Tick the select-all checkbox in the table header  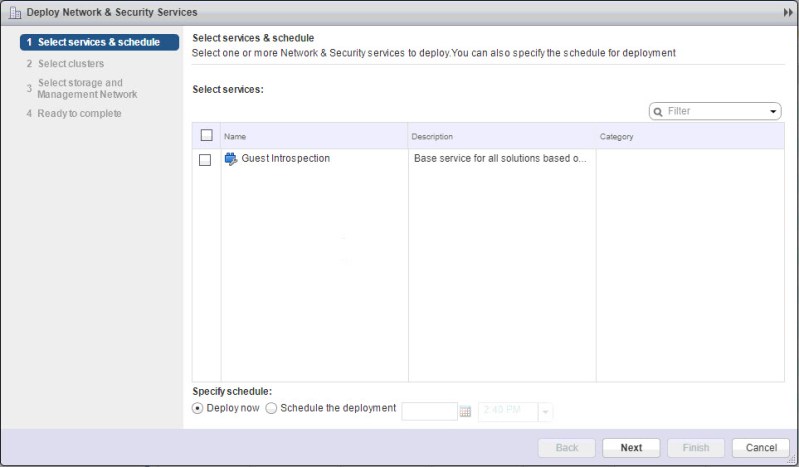point(206,136)
